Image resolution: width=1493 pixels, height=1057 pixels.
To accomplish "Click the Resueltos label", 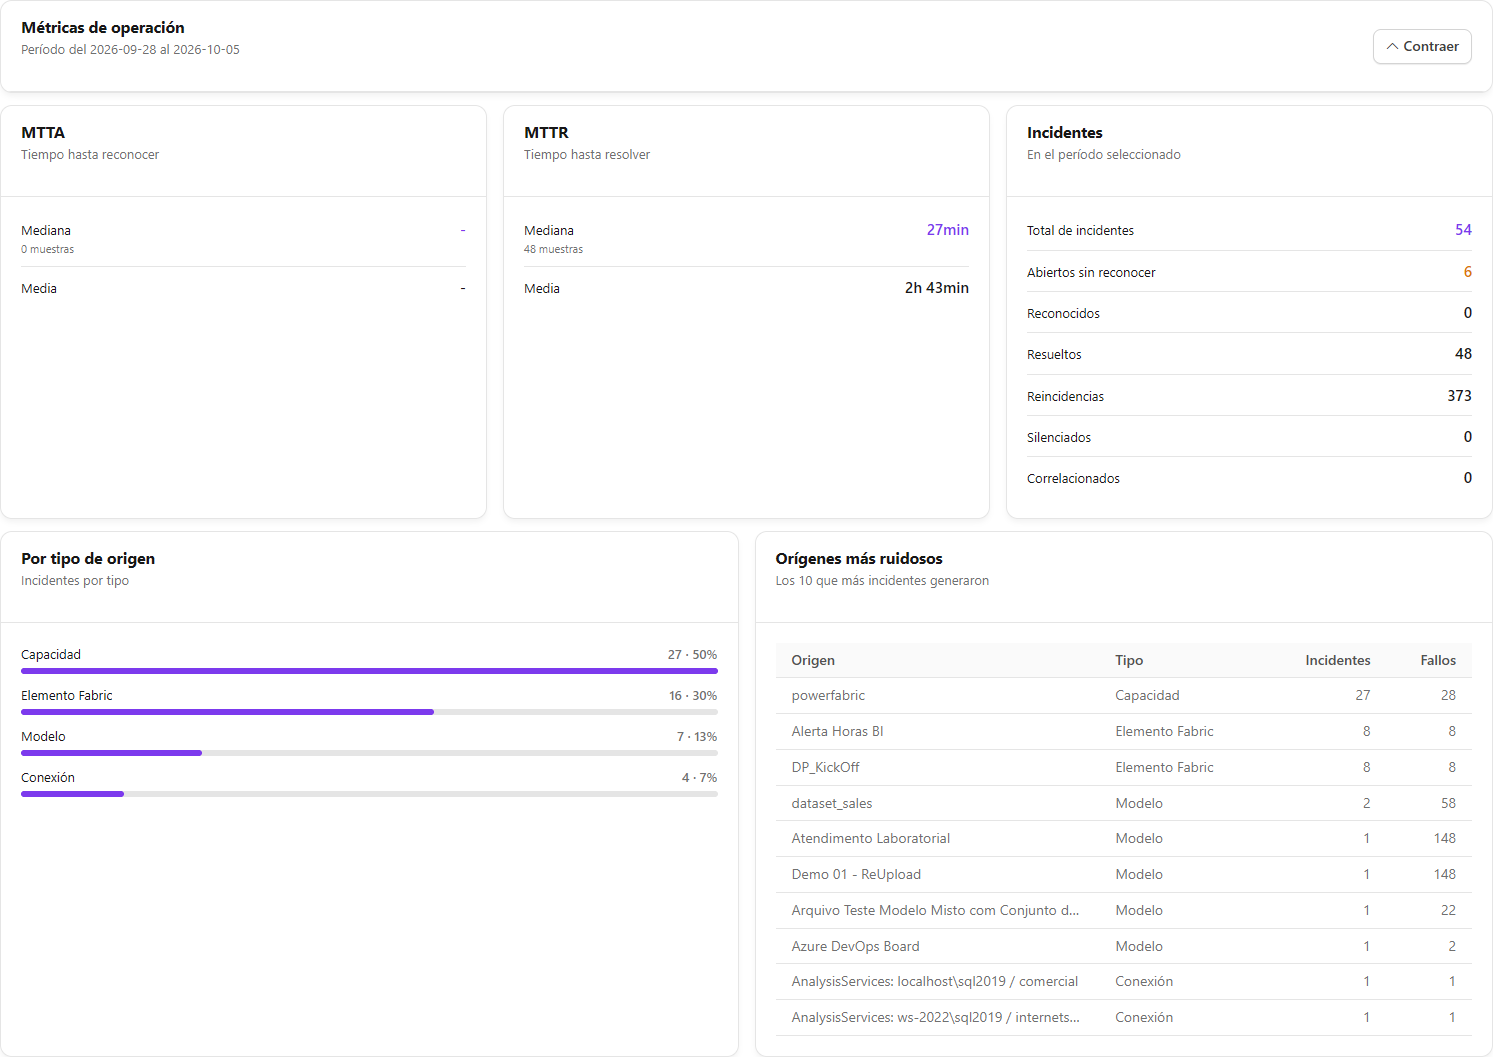I will point(1054,355).
